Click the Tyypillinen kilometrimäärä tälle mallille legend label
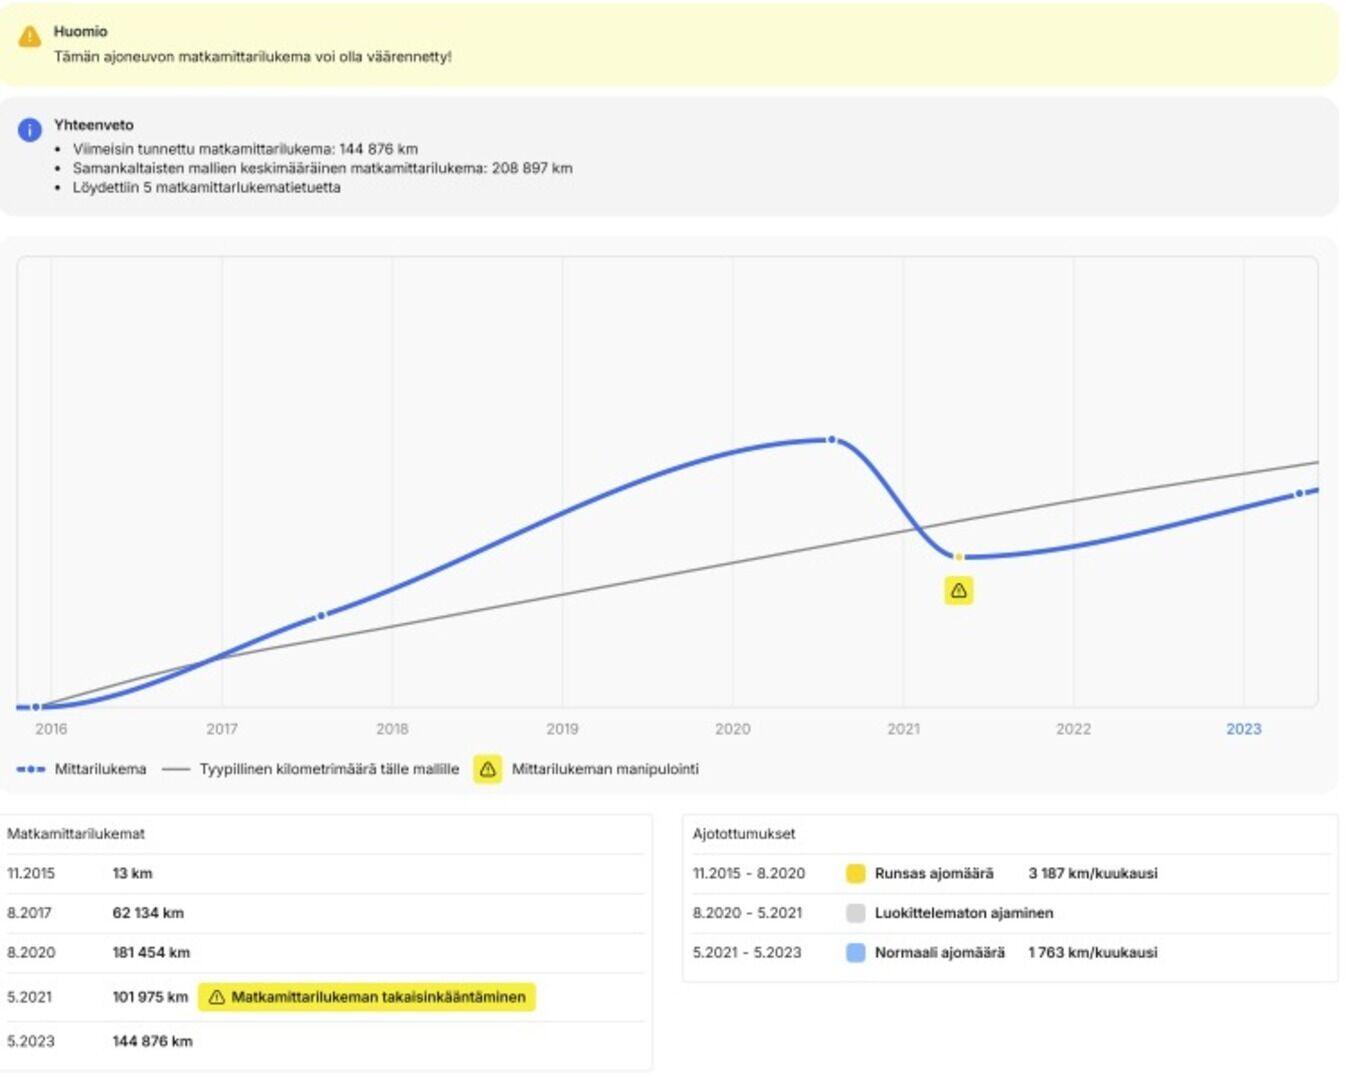Viewport: 1346px width, 1080px height. [329, 769]
